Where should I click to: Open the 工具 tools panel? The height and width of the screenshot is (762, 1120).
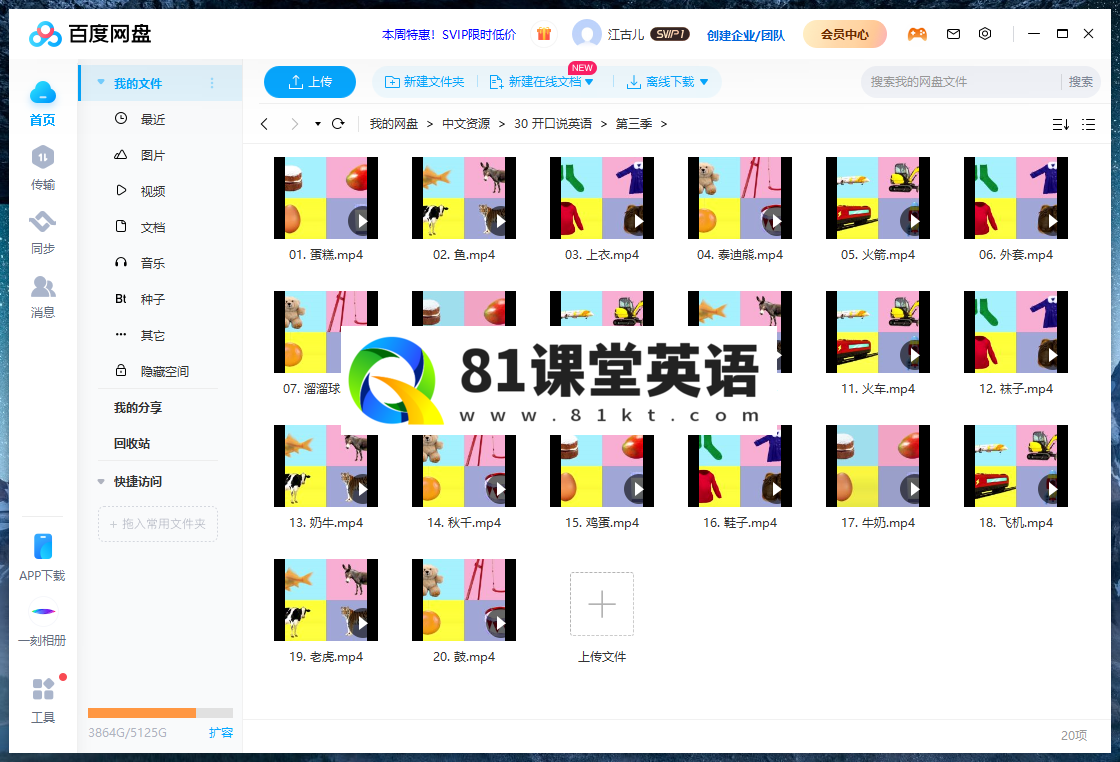(42, 700)
